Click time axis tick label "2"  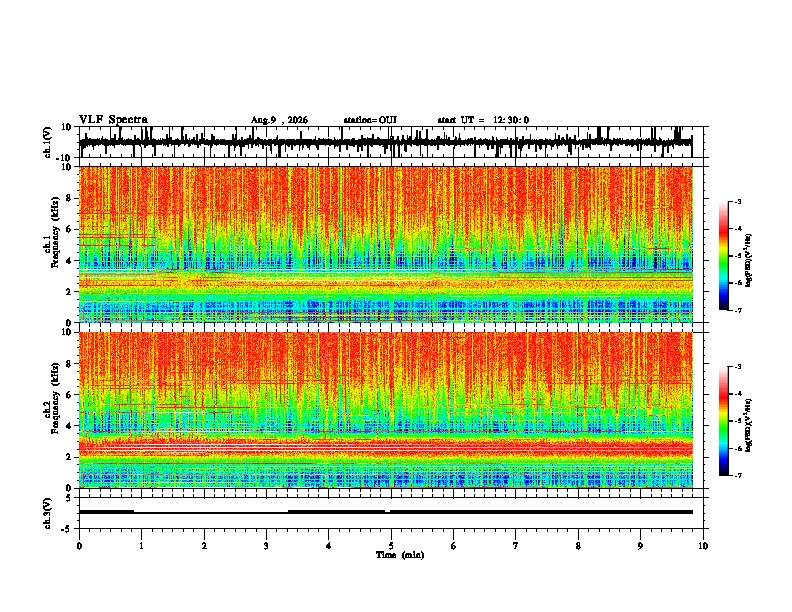tap(204, 546)
